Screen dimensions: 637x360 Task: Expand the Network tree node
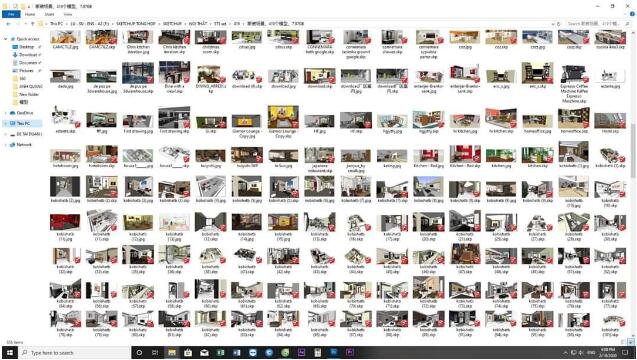pos(6,144)
